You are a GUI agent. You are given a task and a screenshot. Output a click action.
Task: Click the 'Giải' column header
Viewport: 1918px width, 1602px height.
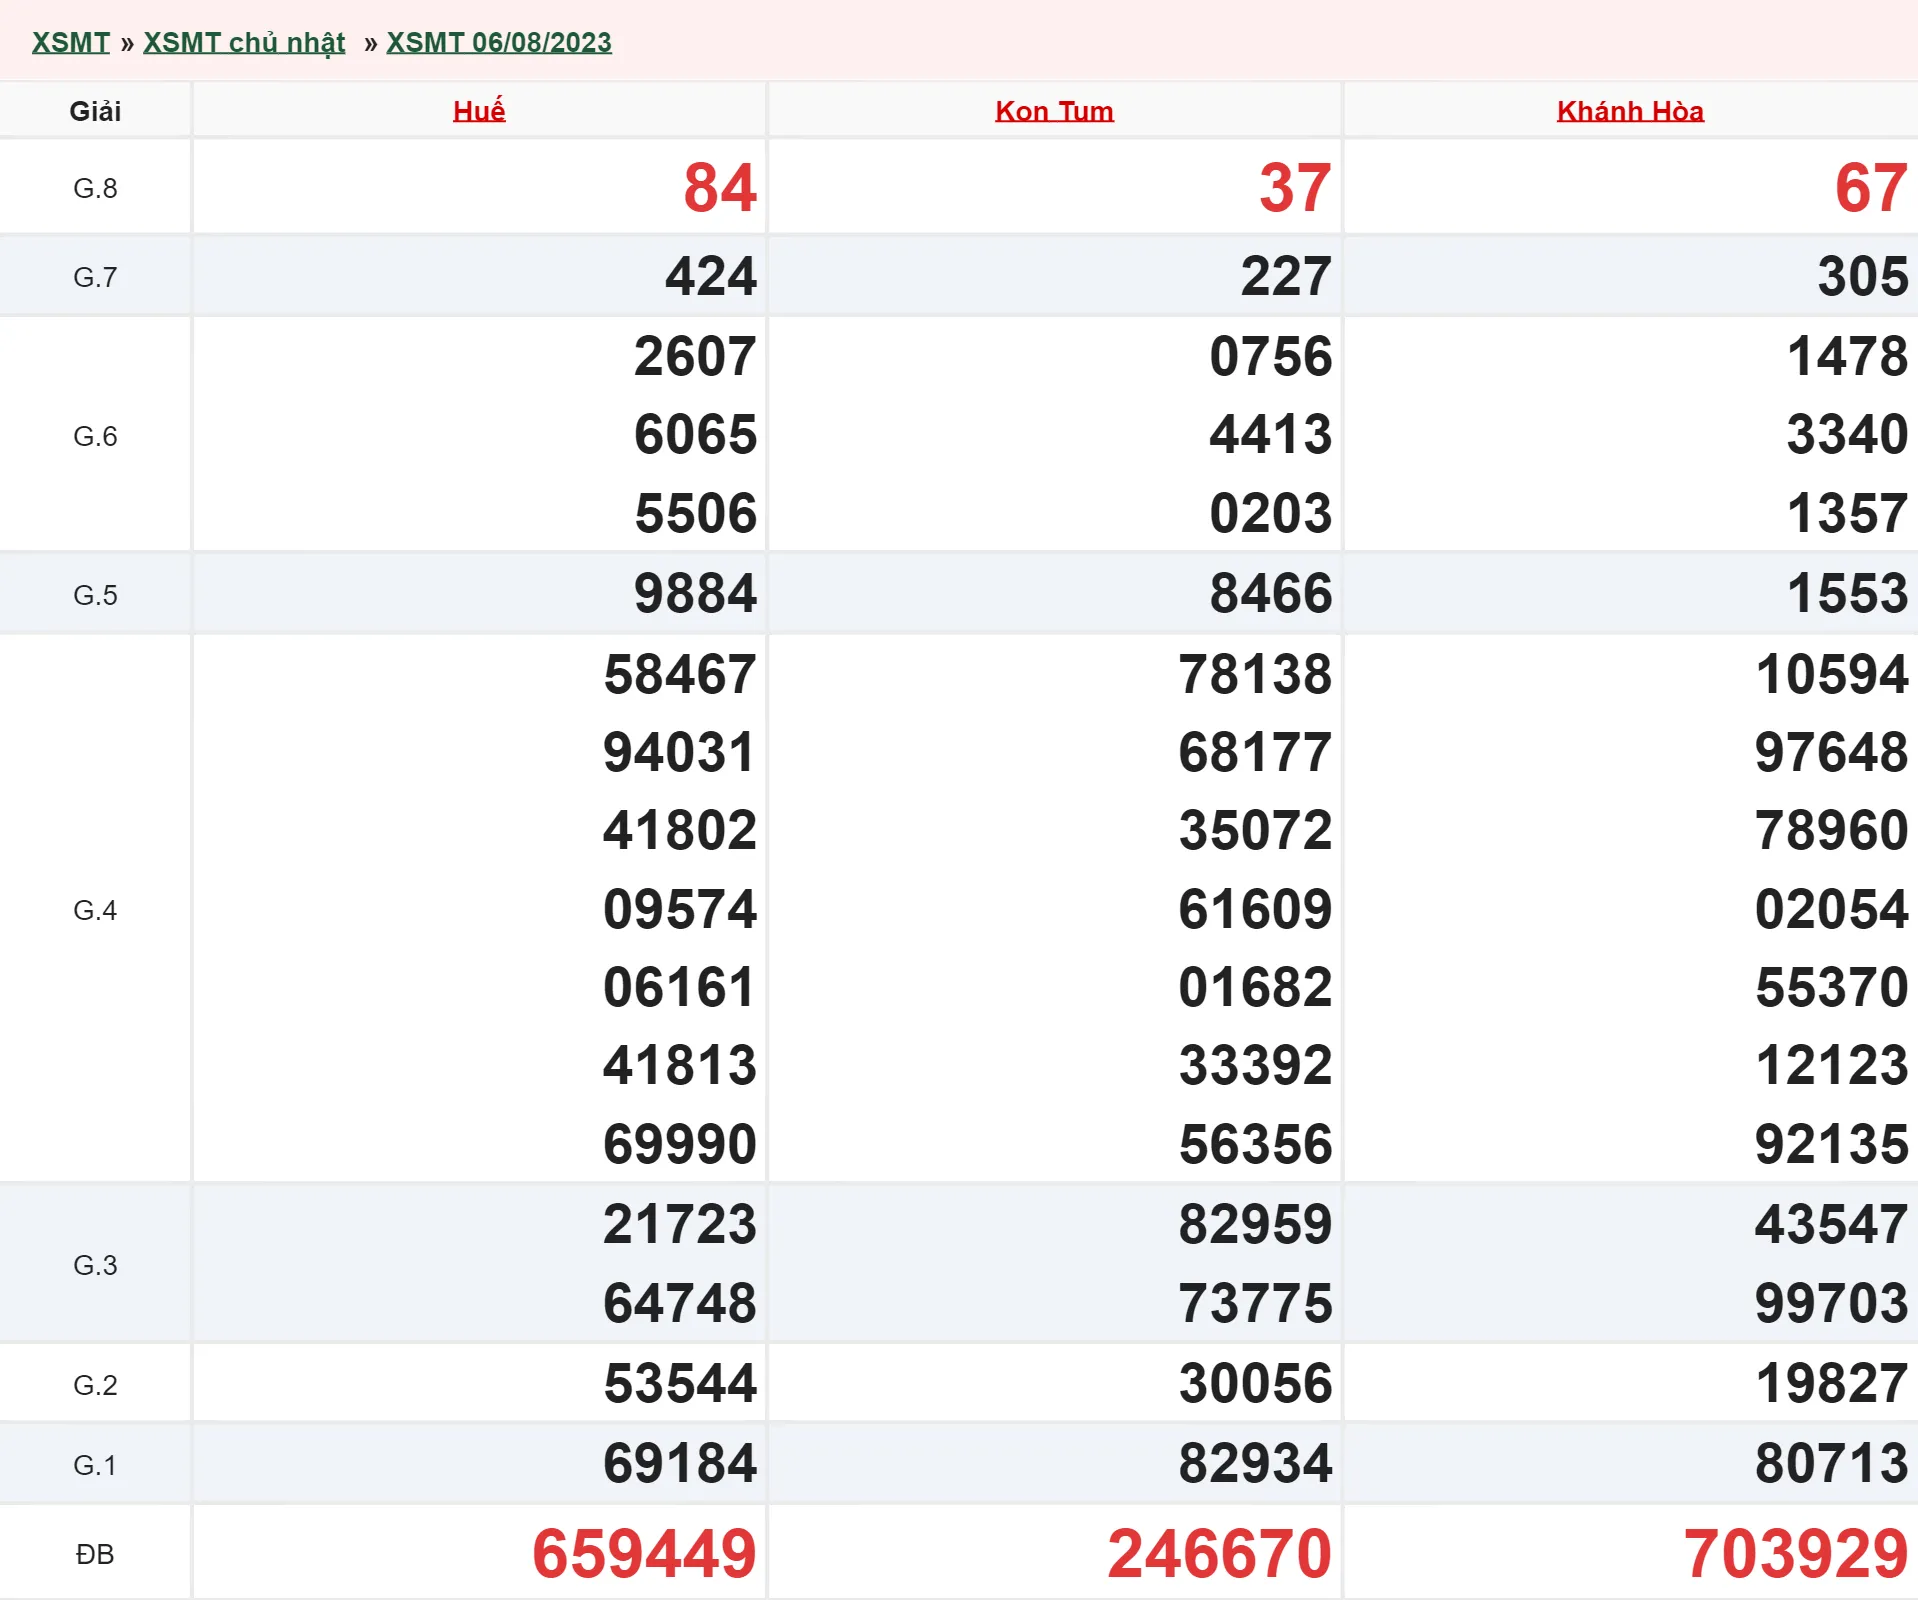[95, 111]
